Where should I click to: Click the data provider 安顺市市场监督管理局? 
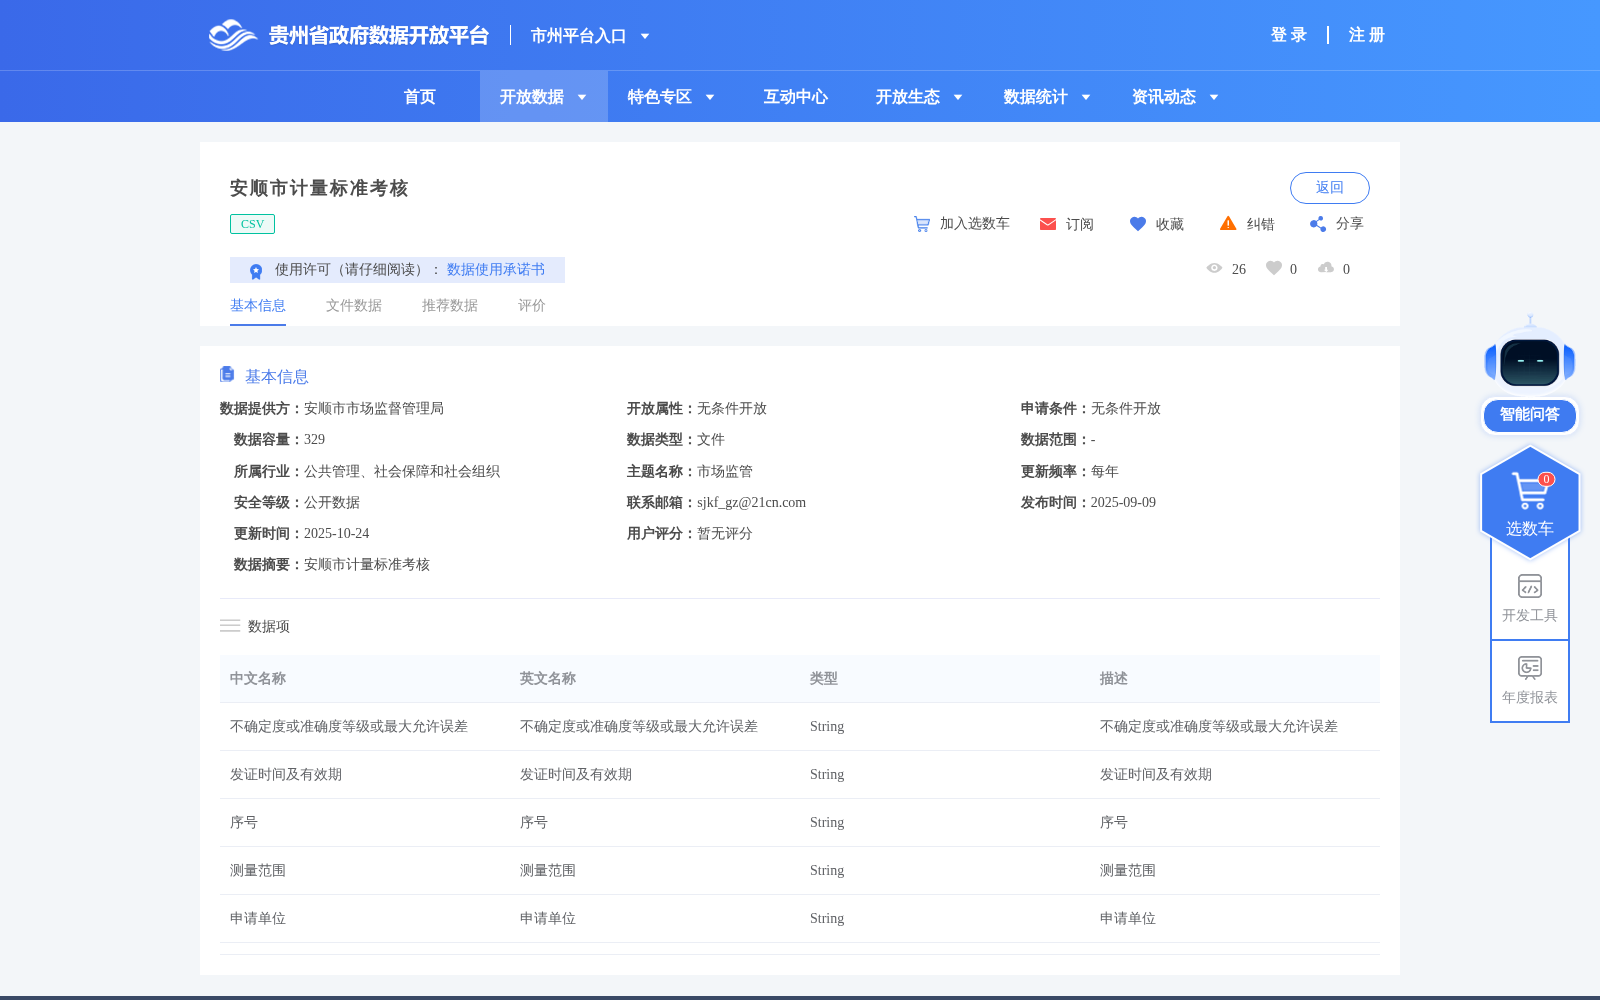click(374, 409)
